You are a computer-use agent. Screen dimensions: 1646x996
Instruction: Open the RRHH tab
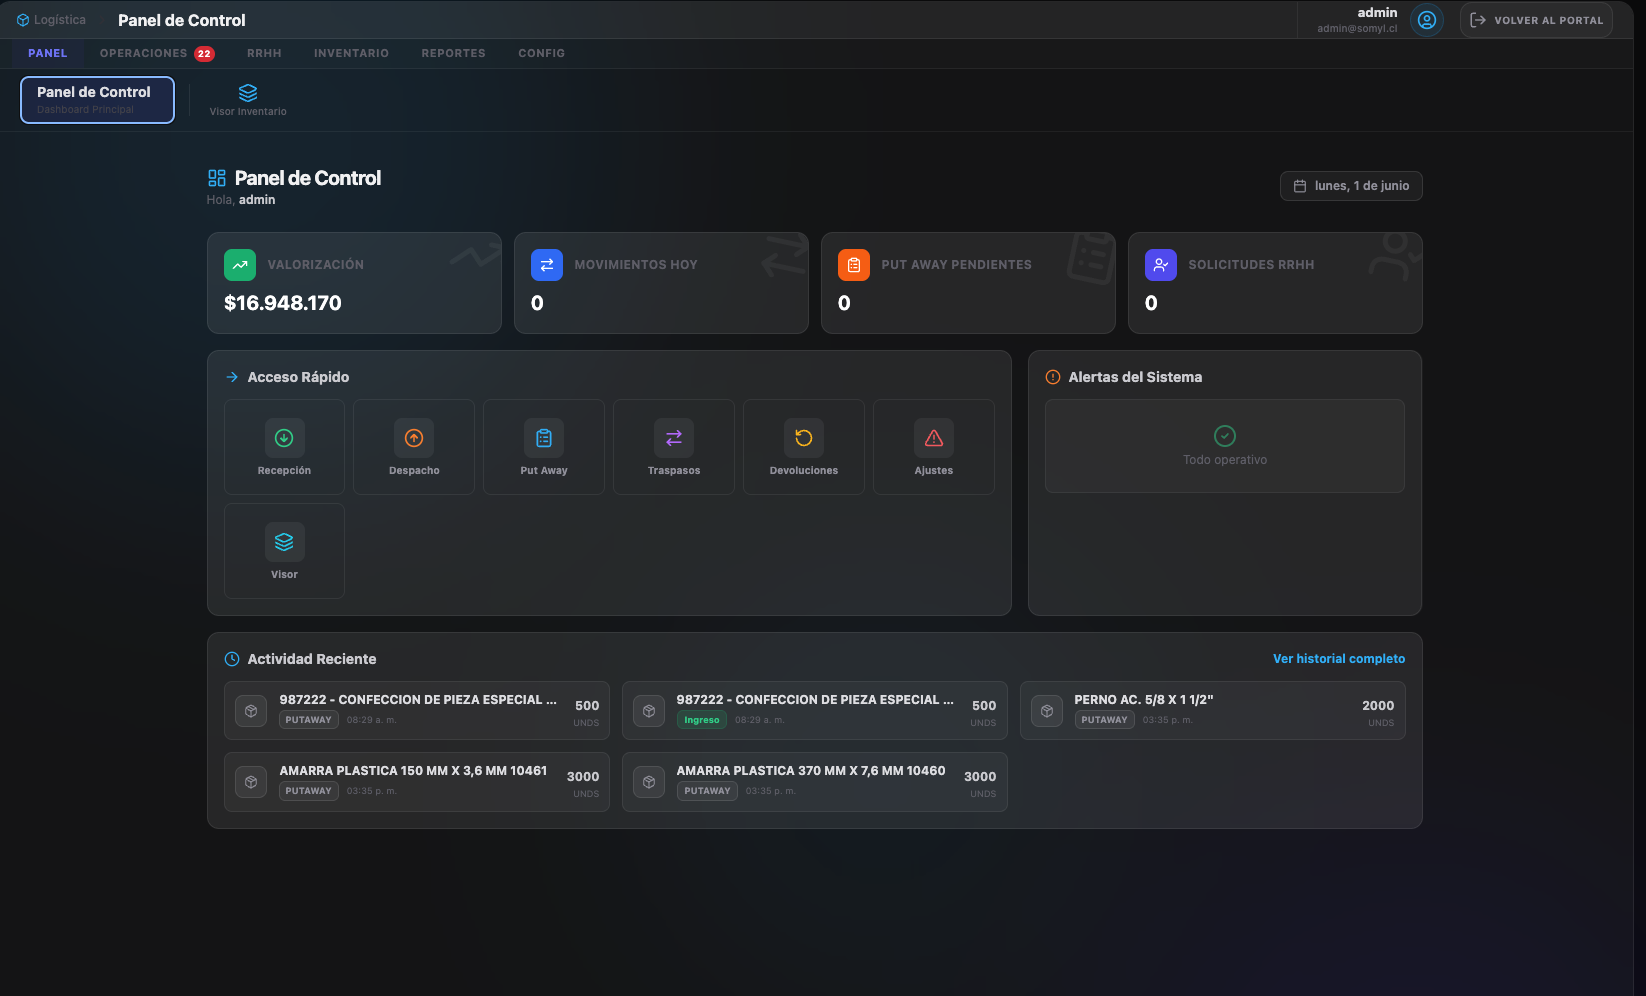[264, 53]
